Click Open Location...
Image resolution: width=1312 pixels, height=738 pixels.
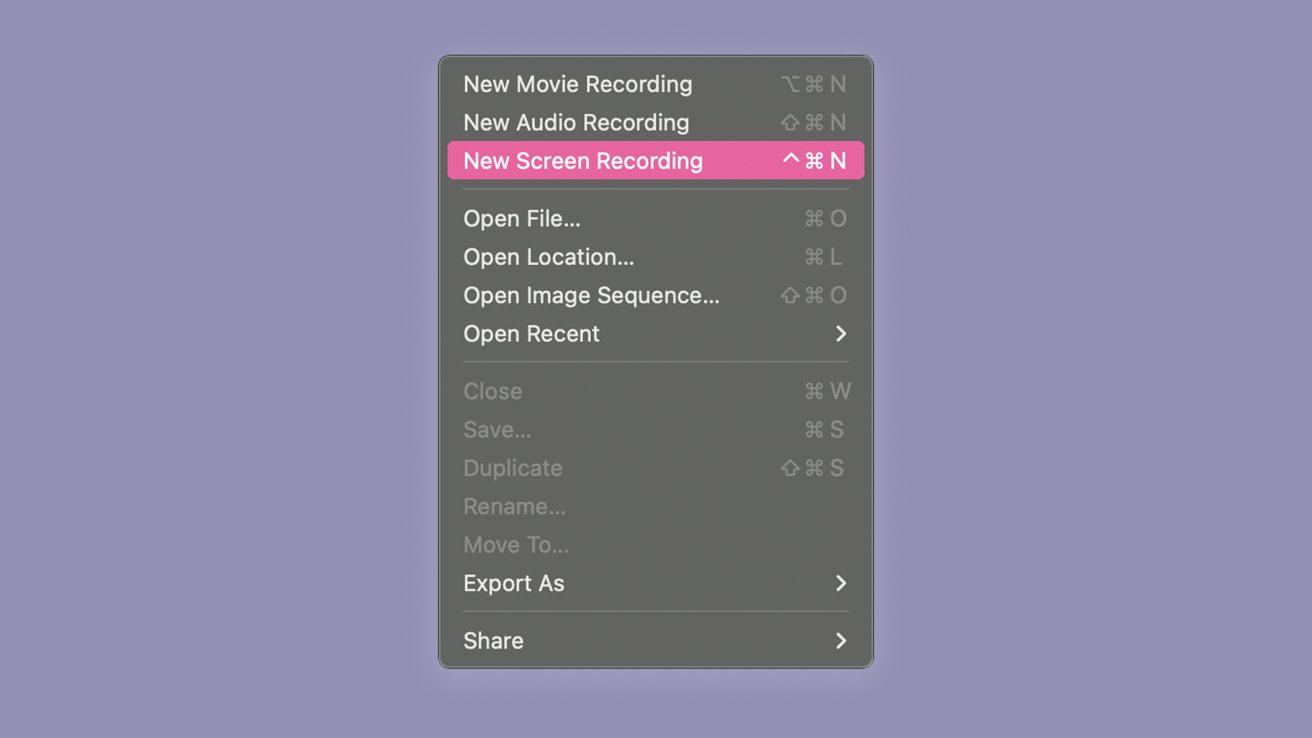point(548,257)
